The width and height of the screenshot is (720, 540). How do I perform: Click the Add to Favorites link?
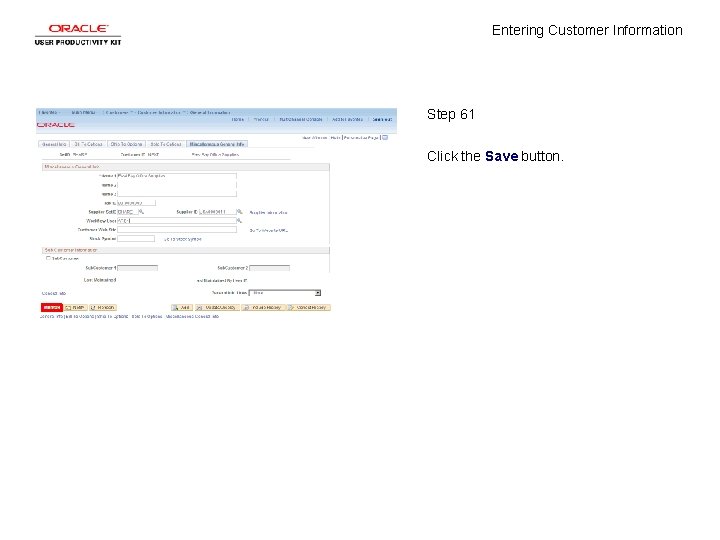tap(348, 119)
